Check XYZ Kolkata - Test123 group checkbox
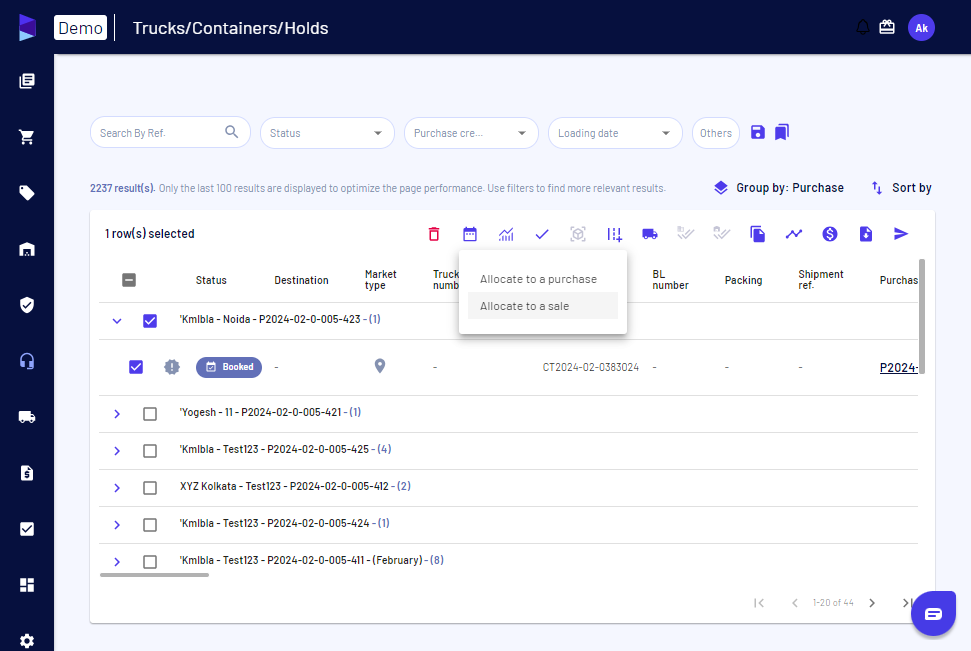 point(150,488)
